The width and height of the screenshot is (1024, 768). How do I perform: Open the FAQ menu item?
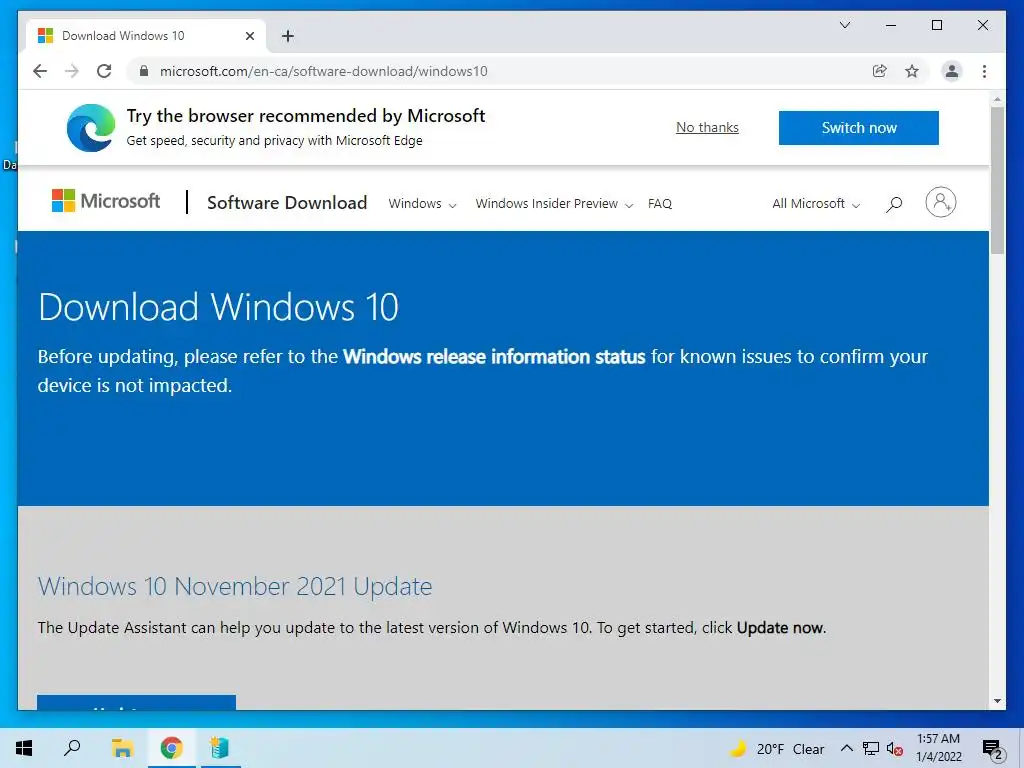click(x=660, y=204)
